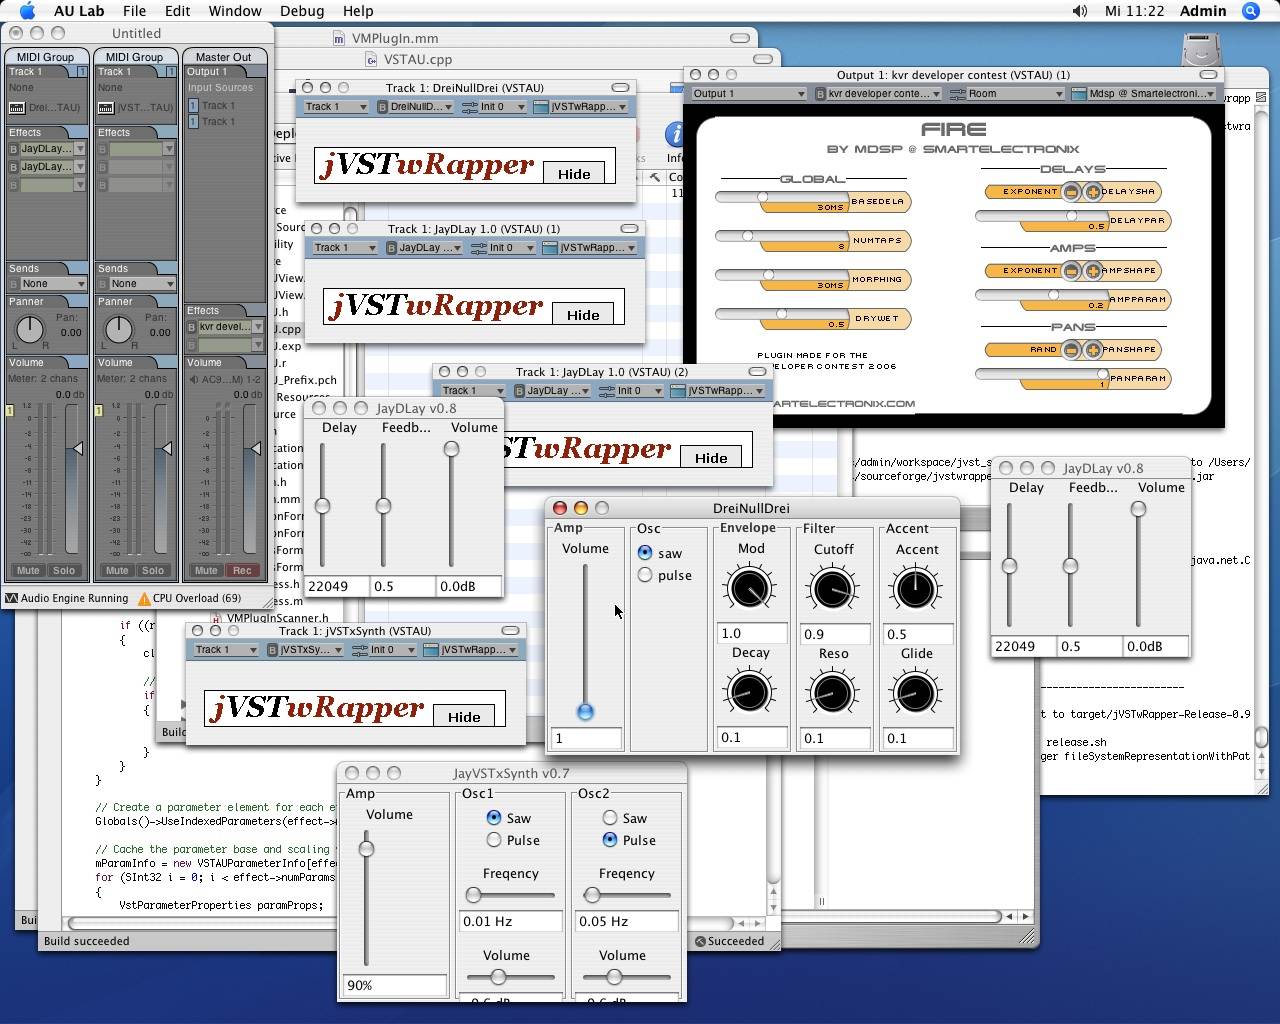This screenshot has width=1280, height=1024.
Task: Select pulse oscillator in DreiNullDrei
Action: coord(645,575)
